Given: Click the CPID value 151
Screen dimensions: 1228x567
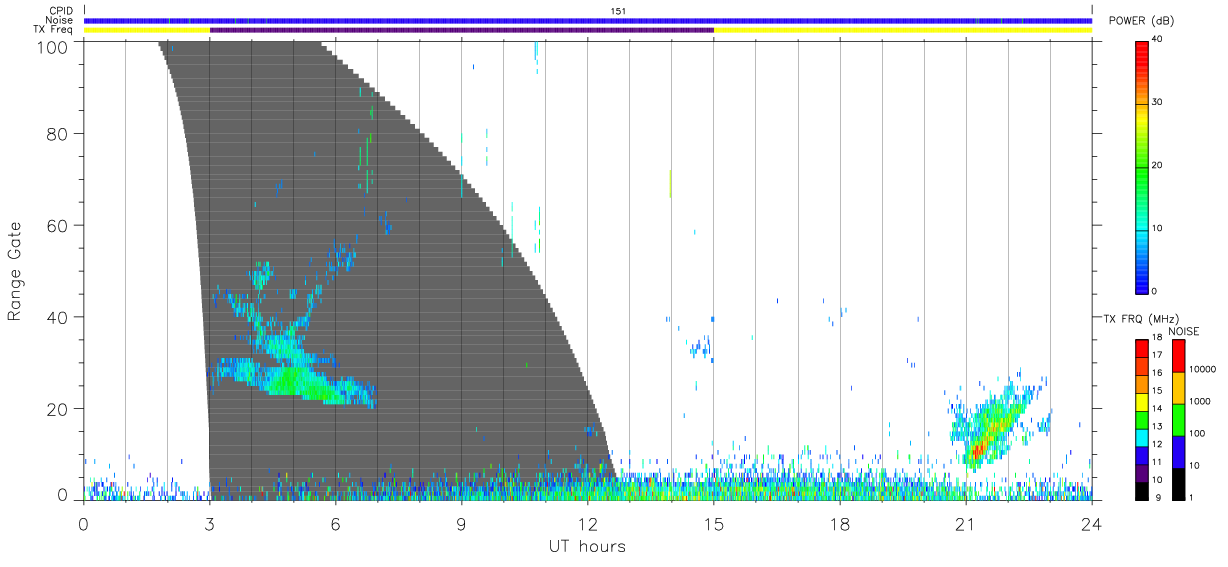Looking at the screenshot, I should pos(618,11).
